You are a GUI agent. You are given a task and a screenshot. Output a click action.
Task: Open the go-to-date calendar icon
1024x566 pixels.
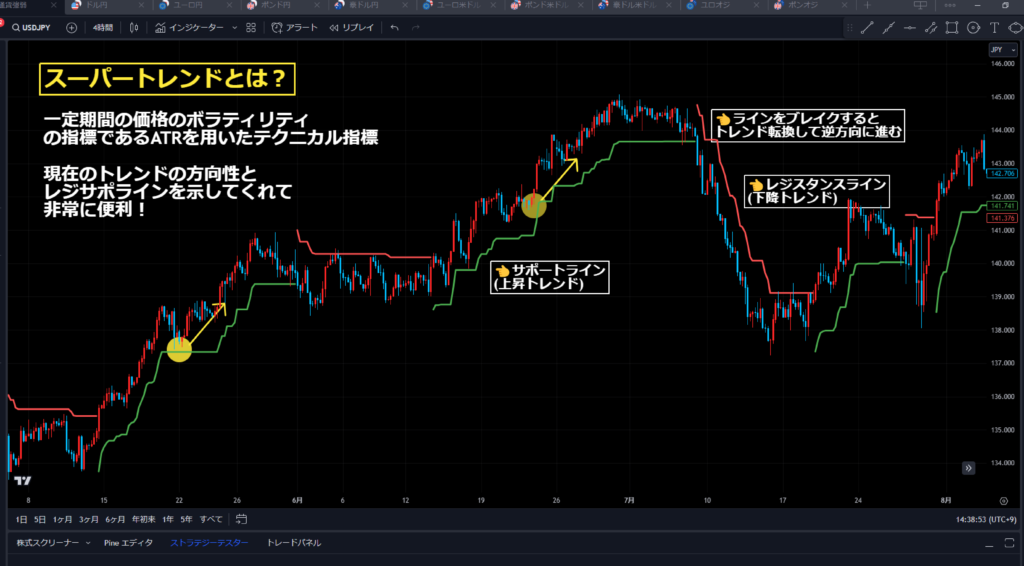(241, 519)
